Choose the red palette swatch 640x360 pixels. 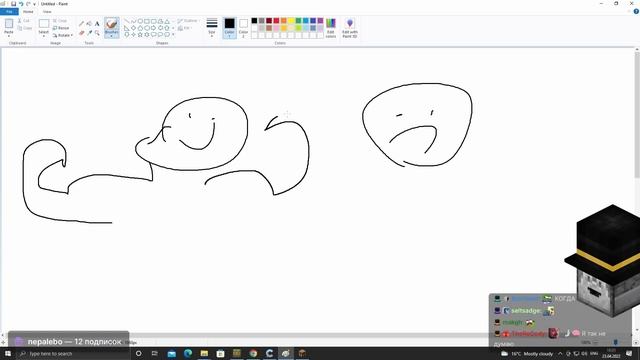coord(276,20)
